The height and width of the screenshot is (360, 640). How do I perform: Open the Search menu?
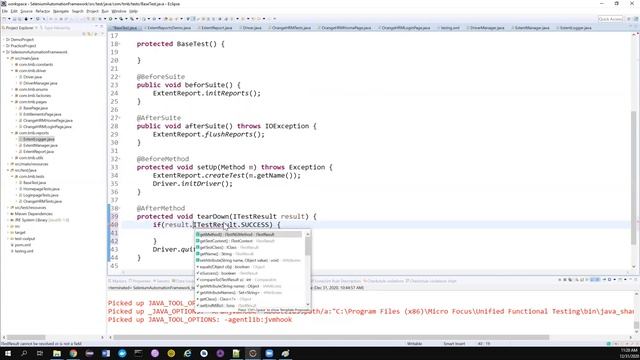[x=78, y=11]
